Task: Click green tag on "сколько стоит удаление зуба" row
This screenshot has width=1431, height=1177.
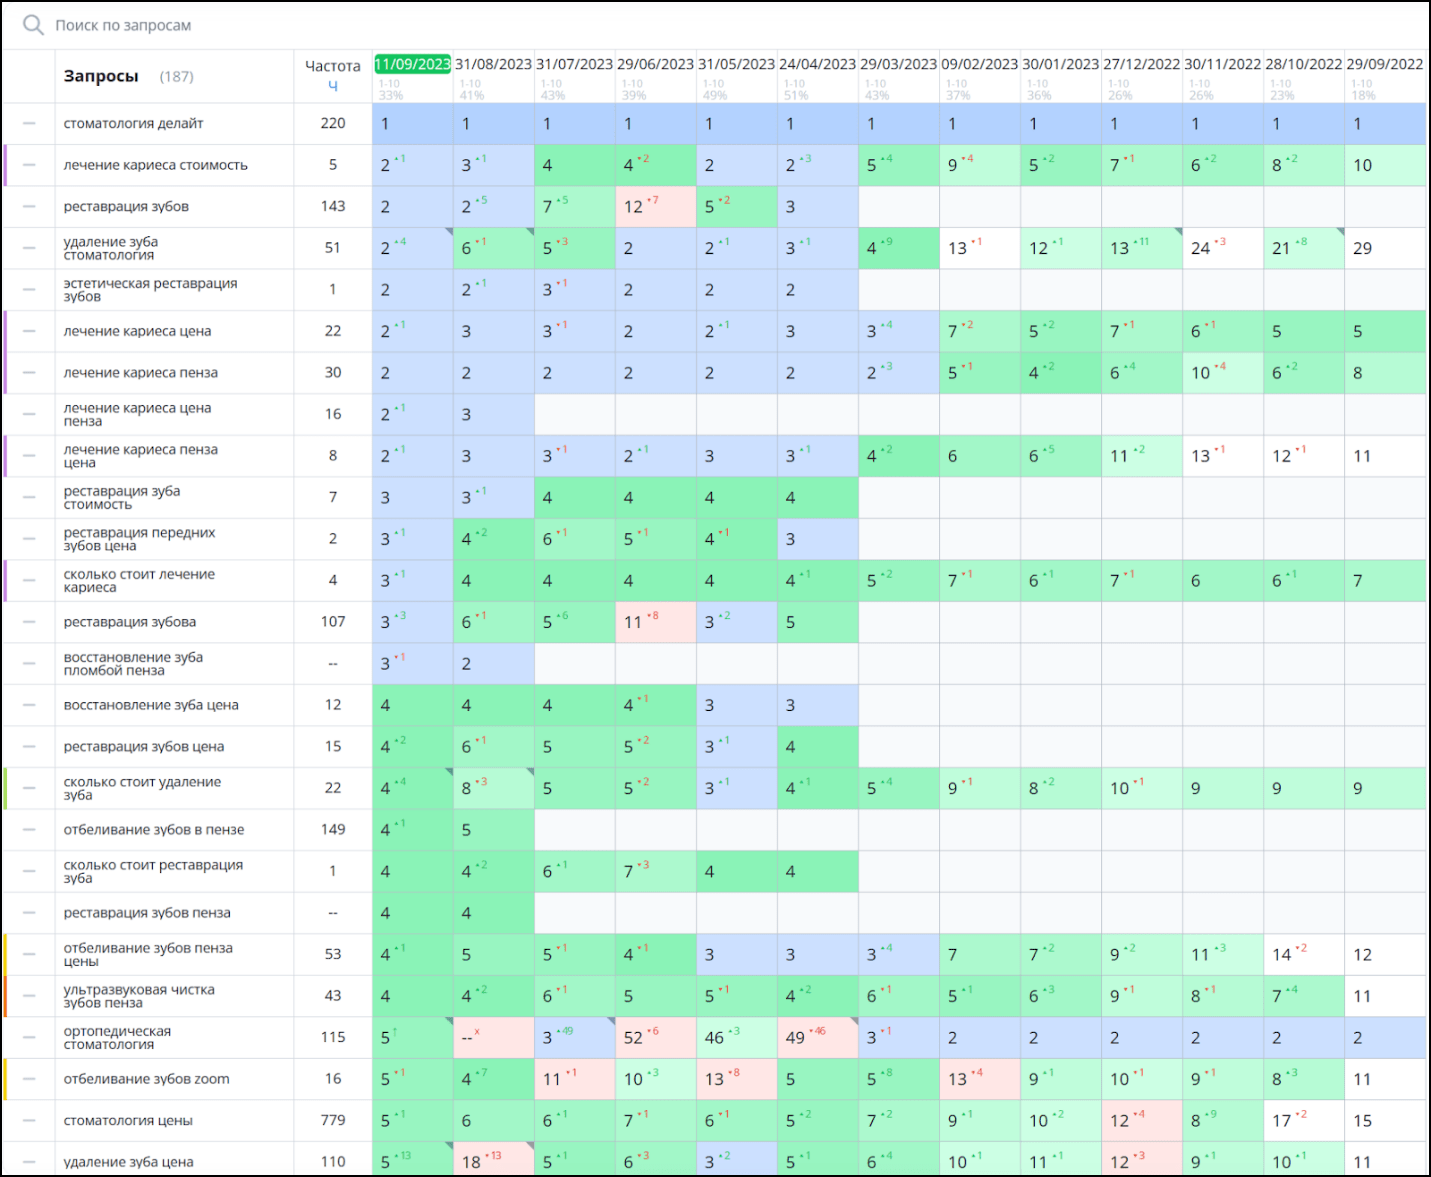Action: 6,788
